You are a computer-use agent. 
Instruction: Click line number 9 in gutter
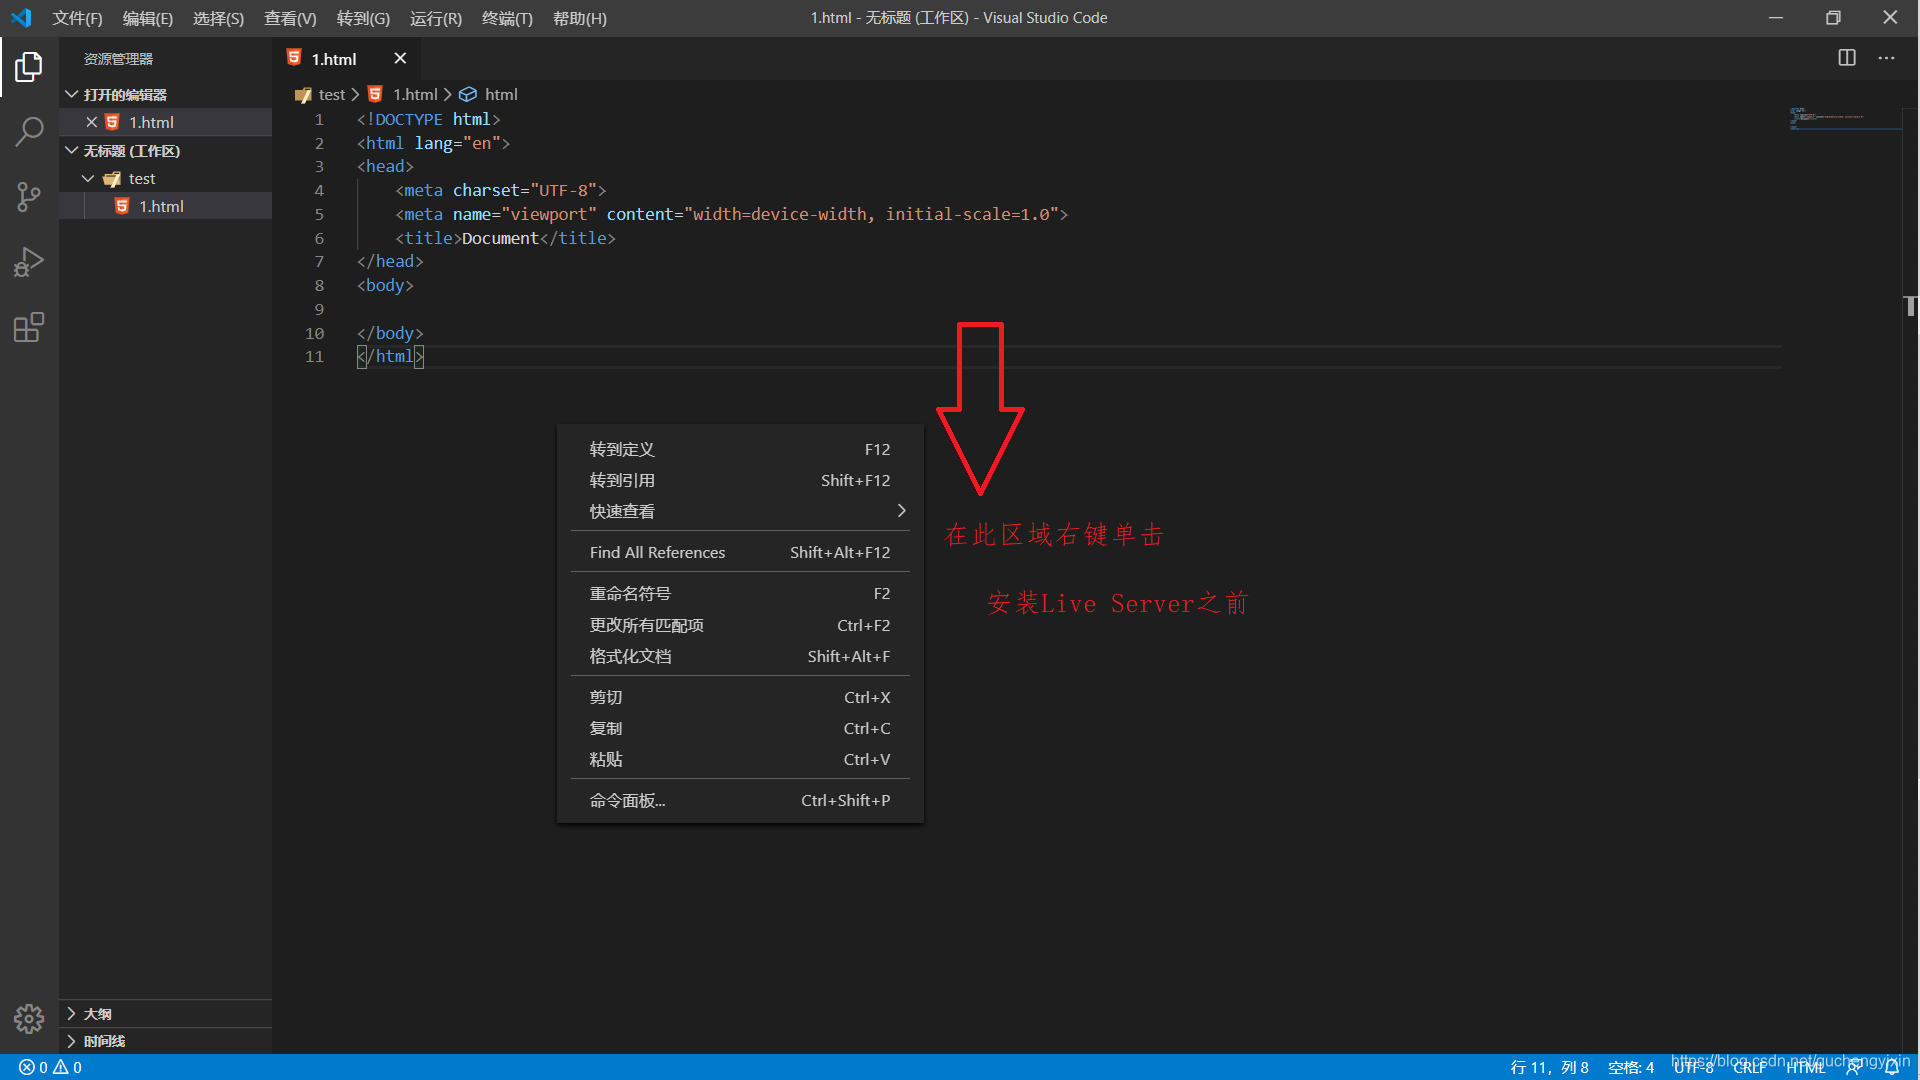point(319,309)
